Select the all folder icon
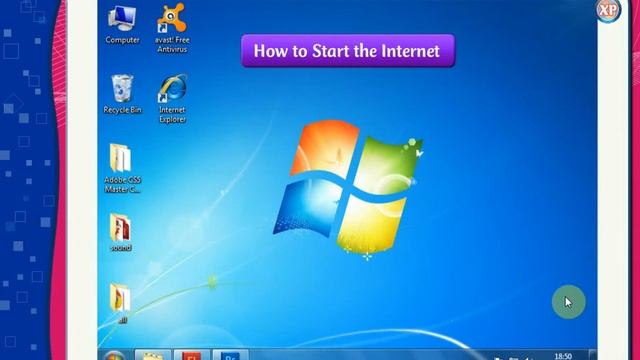 click(121, 304)
